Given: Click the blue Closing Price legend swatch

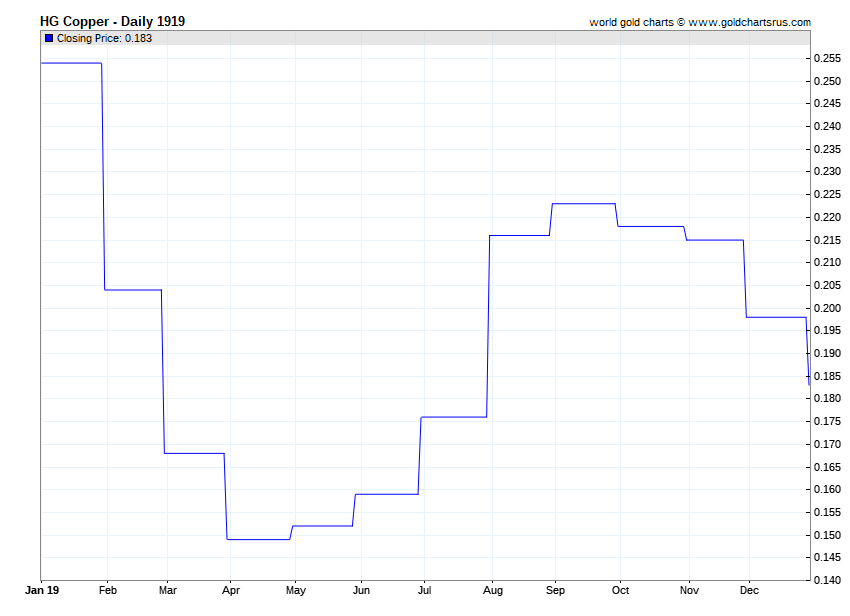Looking at the screenshot, I should (x=49, y=38).
